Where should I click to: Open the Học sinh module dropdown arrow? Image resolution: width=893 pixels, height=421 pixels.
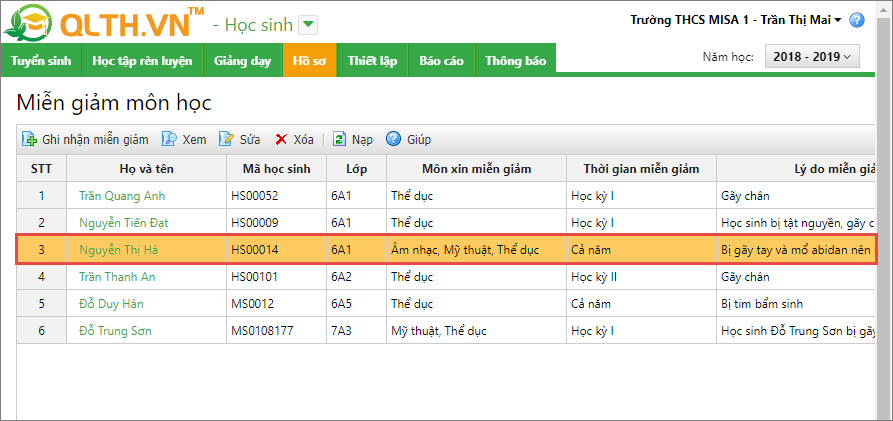(308, 25)
